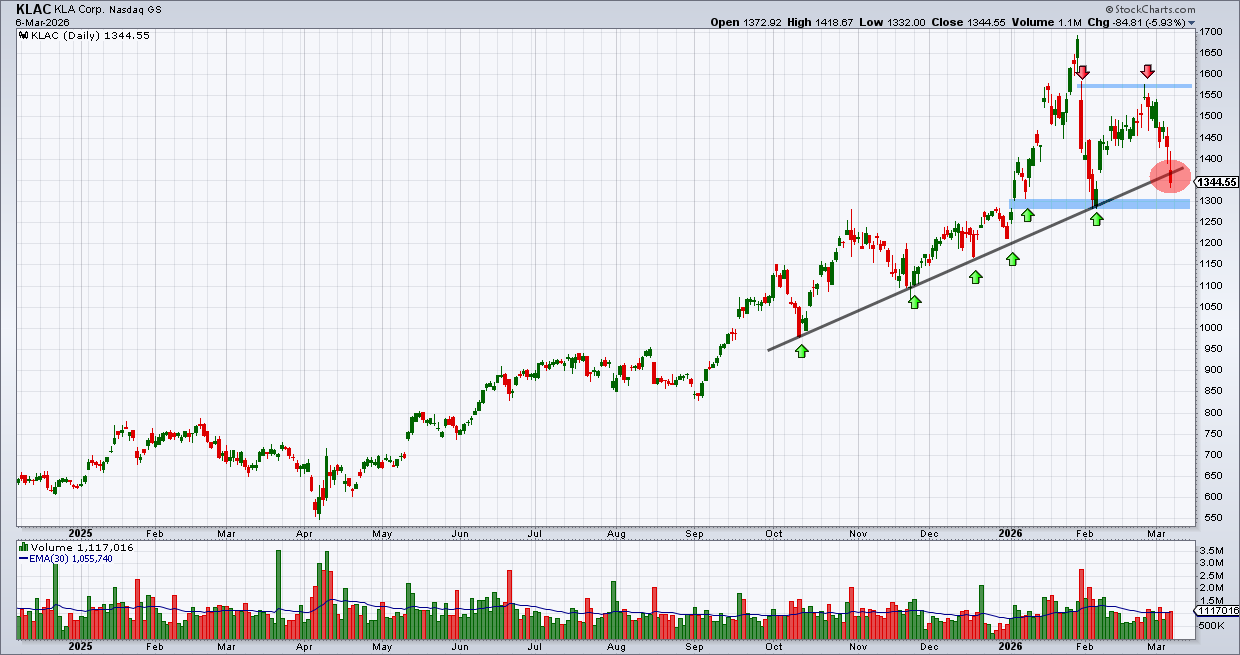Click the 1250 price axis label

coord(1211,222)
